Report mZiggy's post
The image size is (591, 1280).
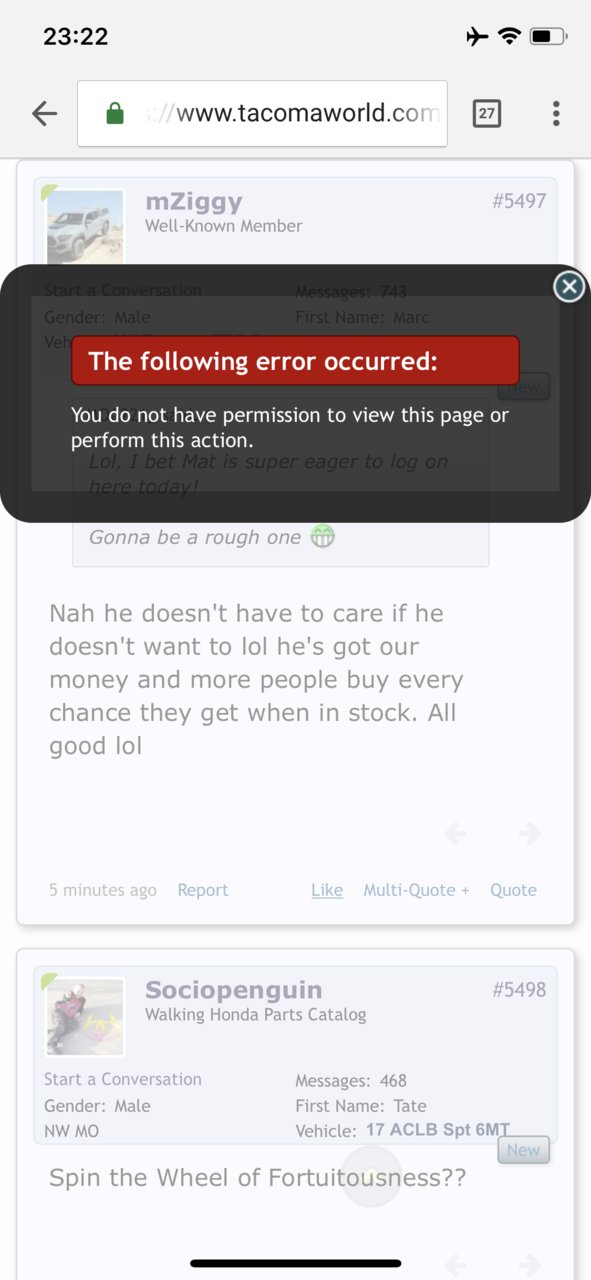click(x=203, y=890)
